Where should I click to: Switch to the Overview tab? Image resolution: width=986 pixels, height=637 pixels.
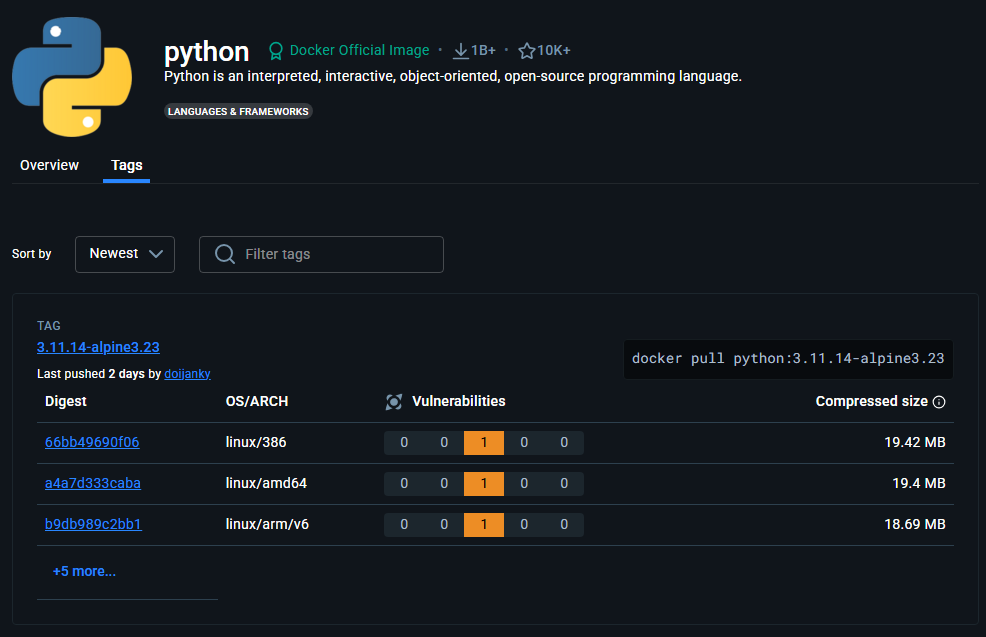49,165
